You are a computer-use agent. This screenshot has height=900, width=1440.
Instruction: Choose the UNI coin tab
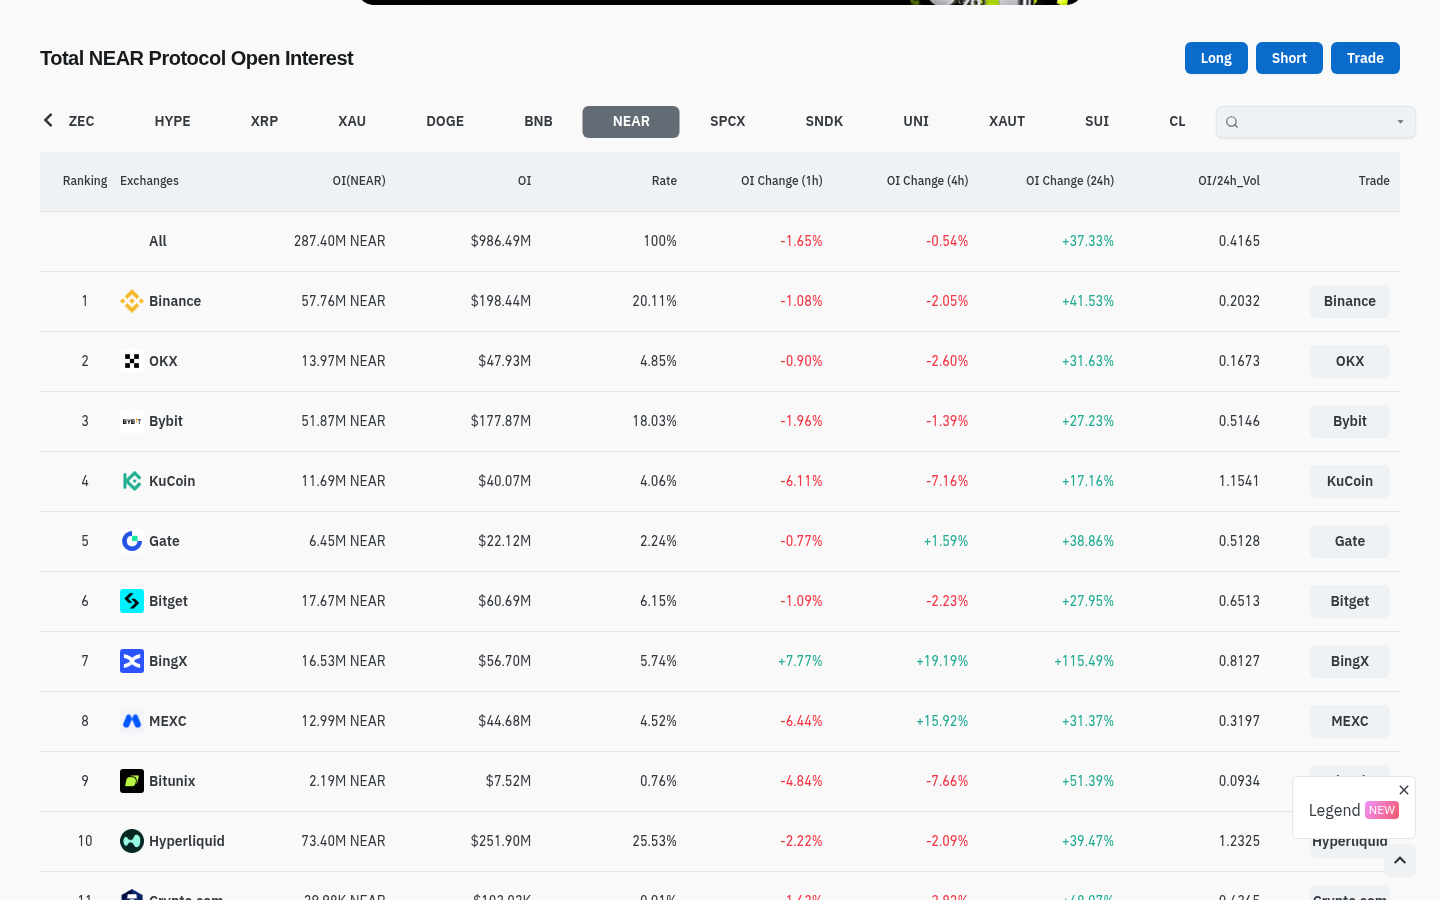click(x=916, y=121)
